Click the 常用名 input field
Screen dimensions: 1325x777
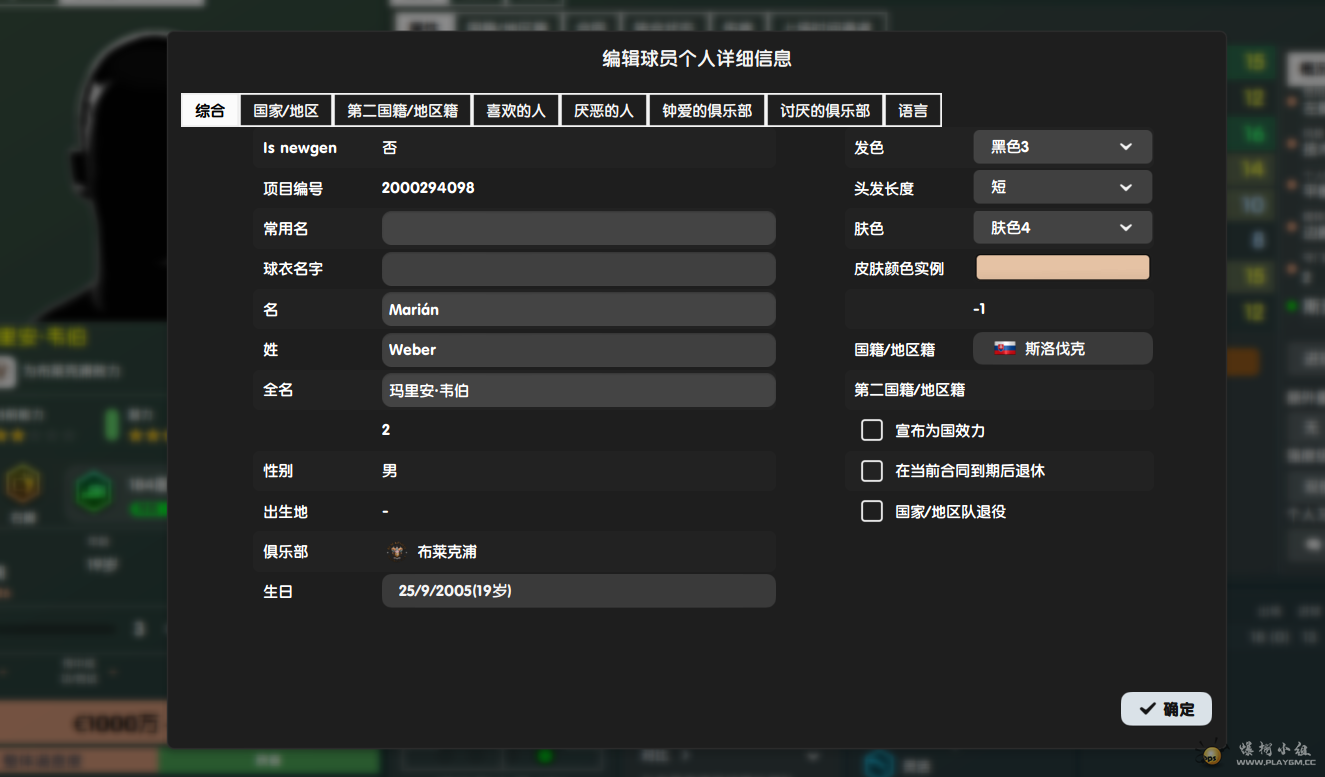tap(578, 228)
